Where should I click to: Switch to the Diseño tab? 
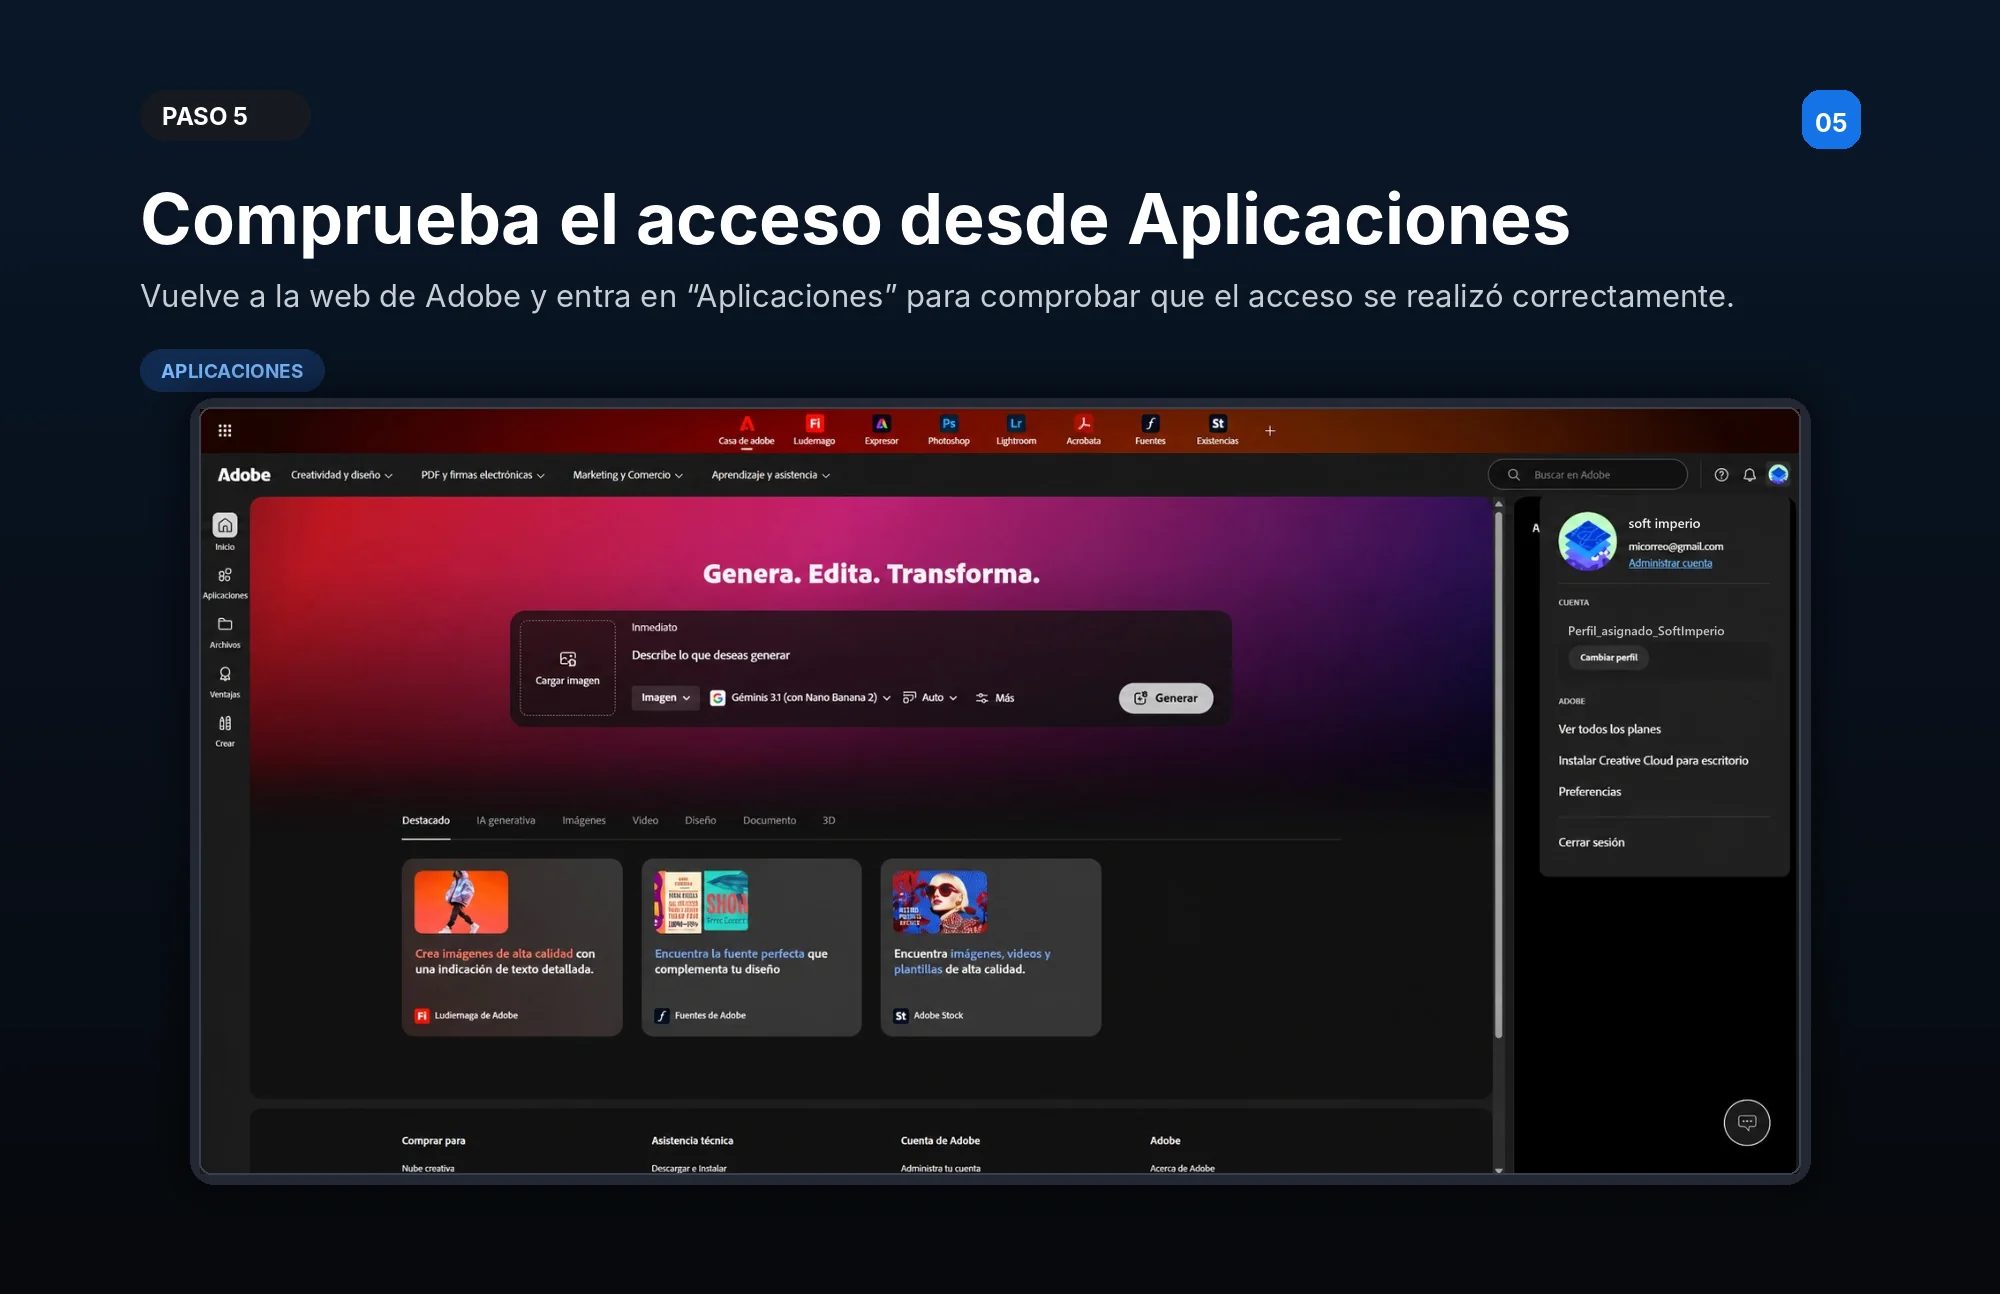click(700, 820)
